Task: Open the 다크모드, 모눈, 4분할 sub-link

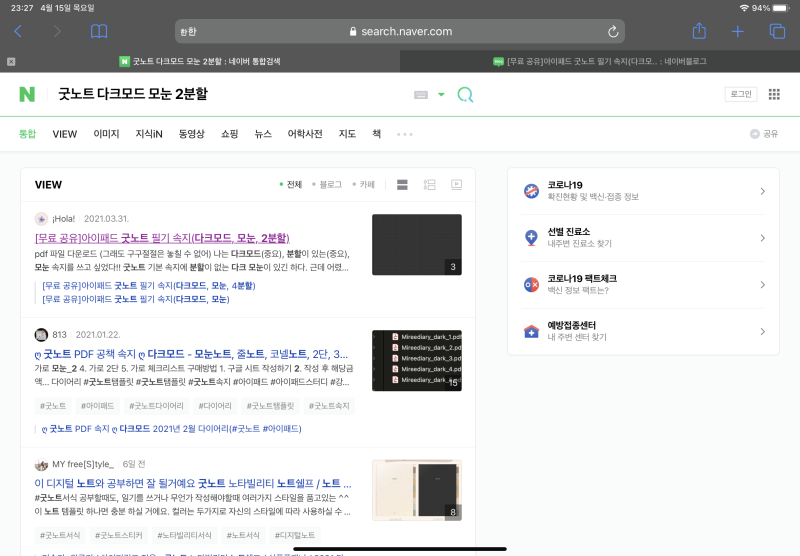Action: tap(148, 286)
